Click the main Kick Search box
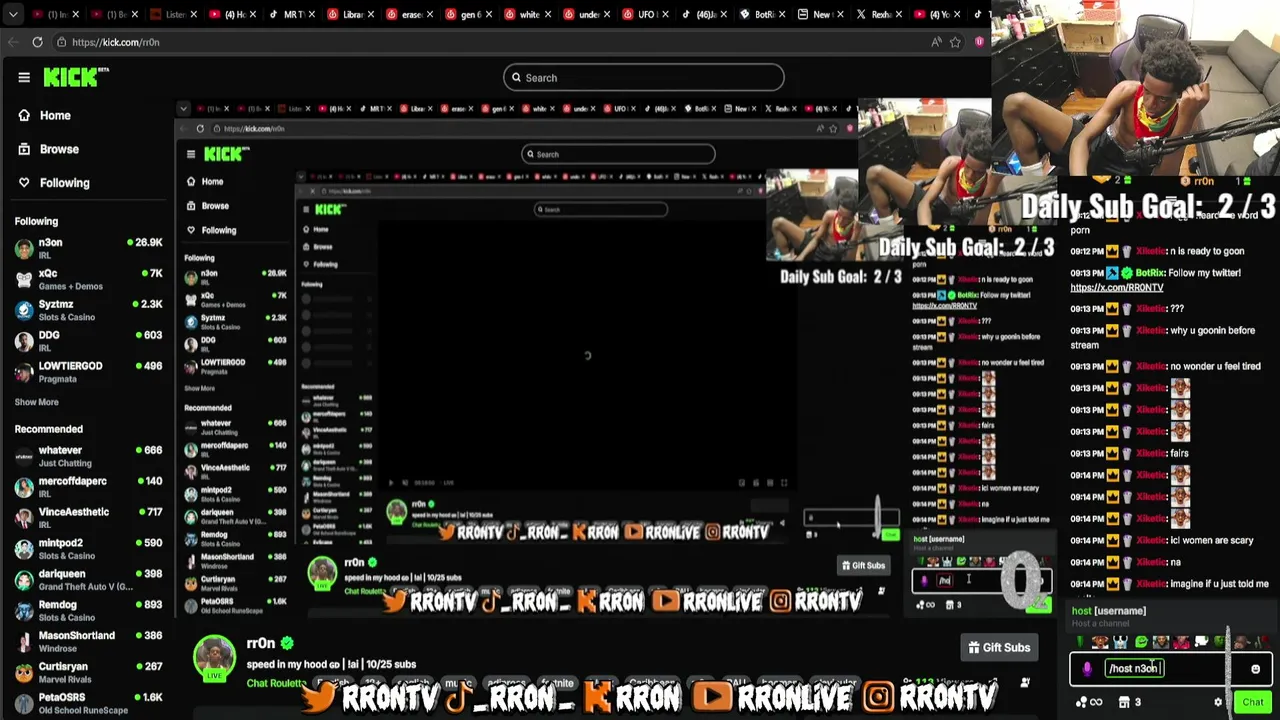The image size is (1280, 720). coord(644,77)
